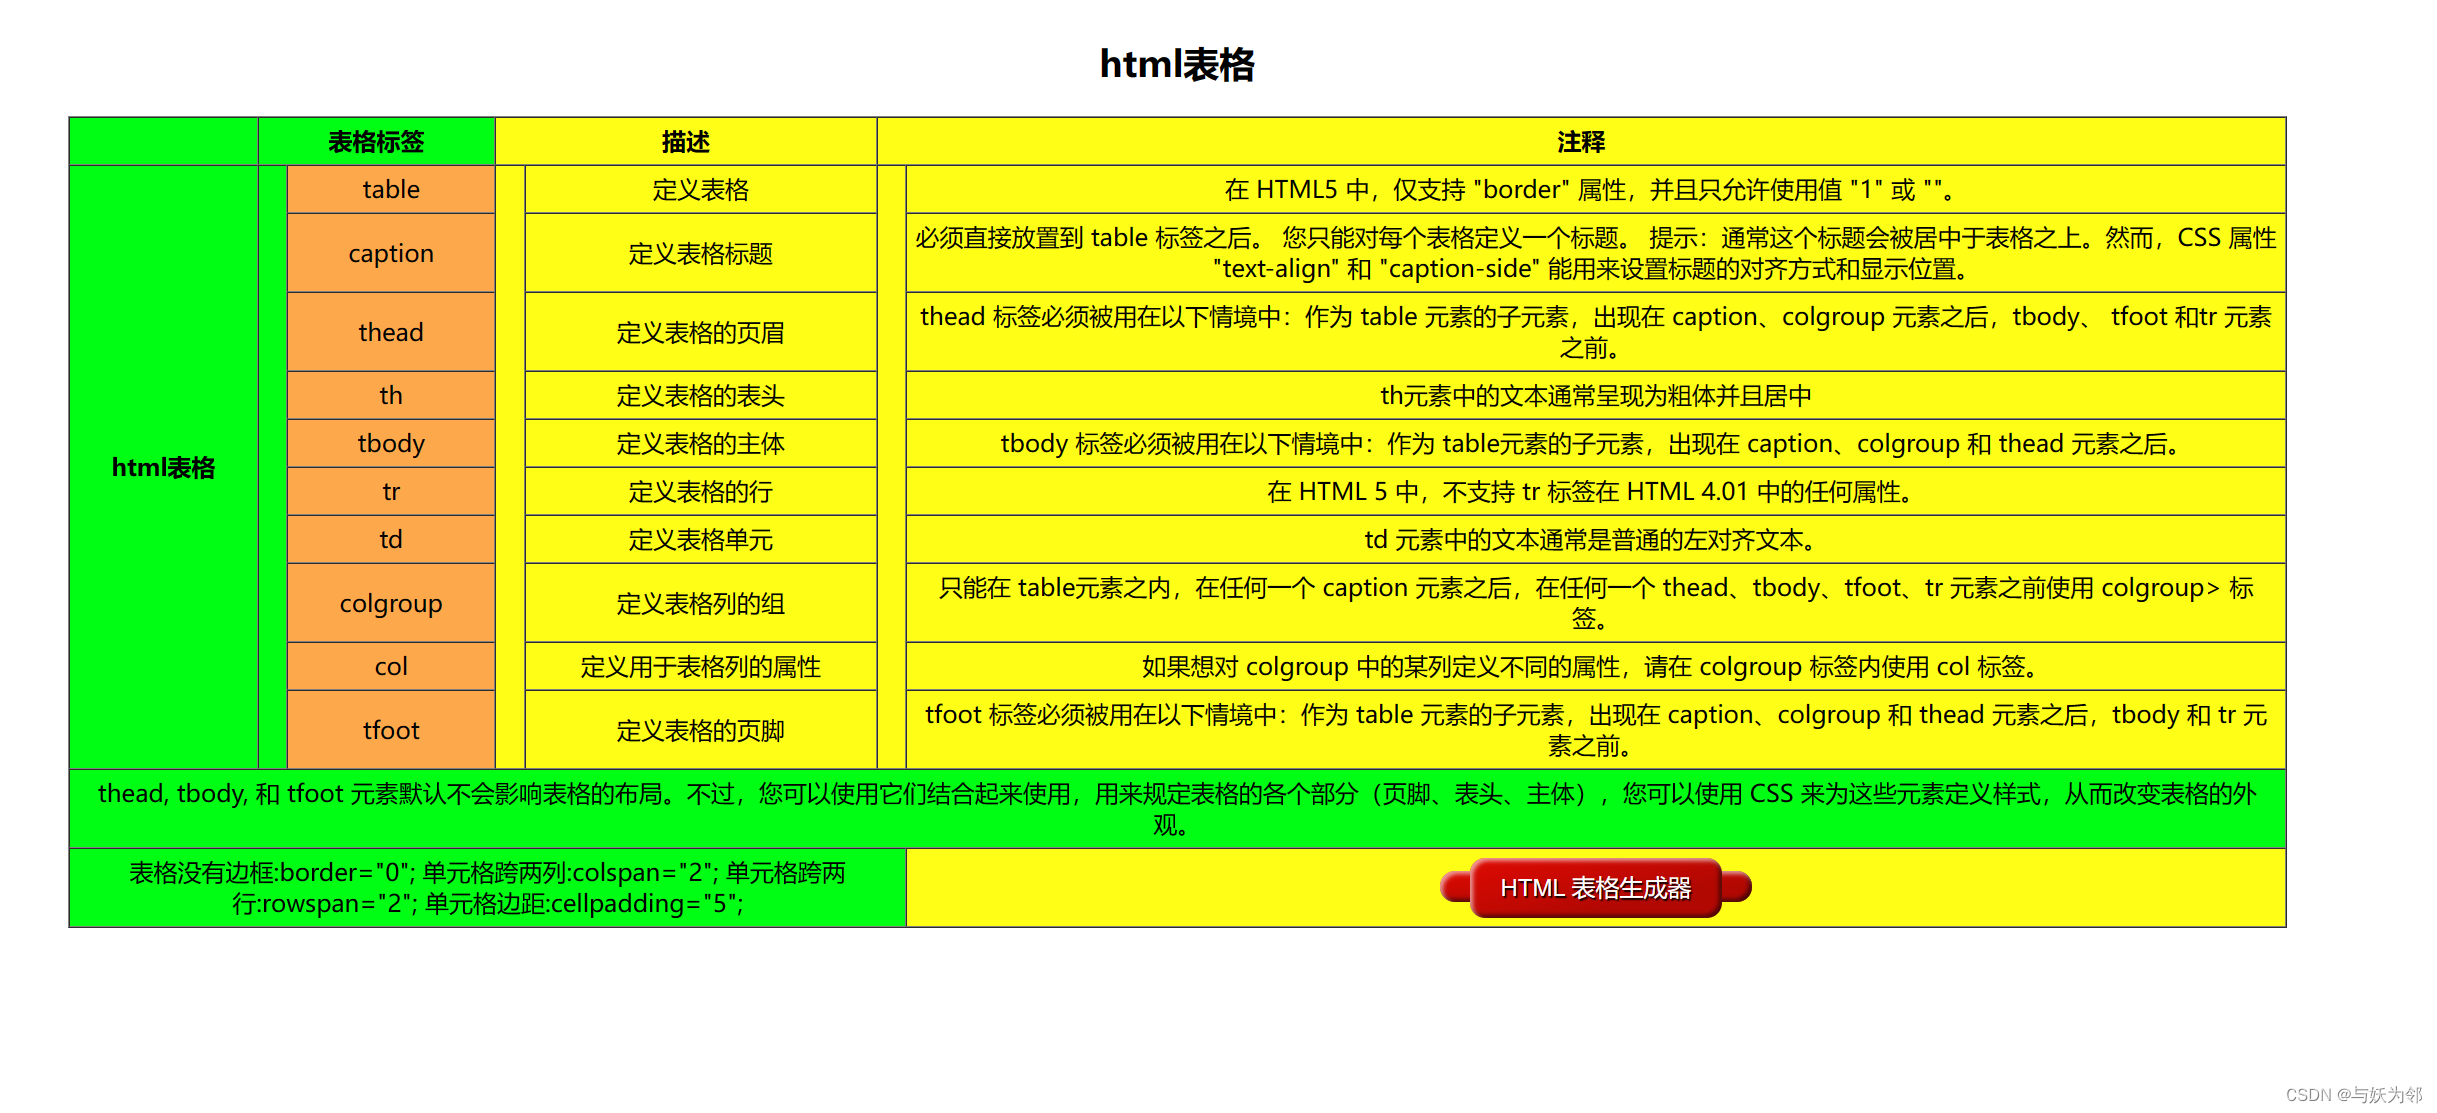Click the tfoot tag cell

[391, 730]
